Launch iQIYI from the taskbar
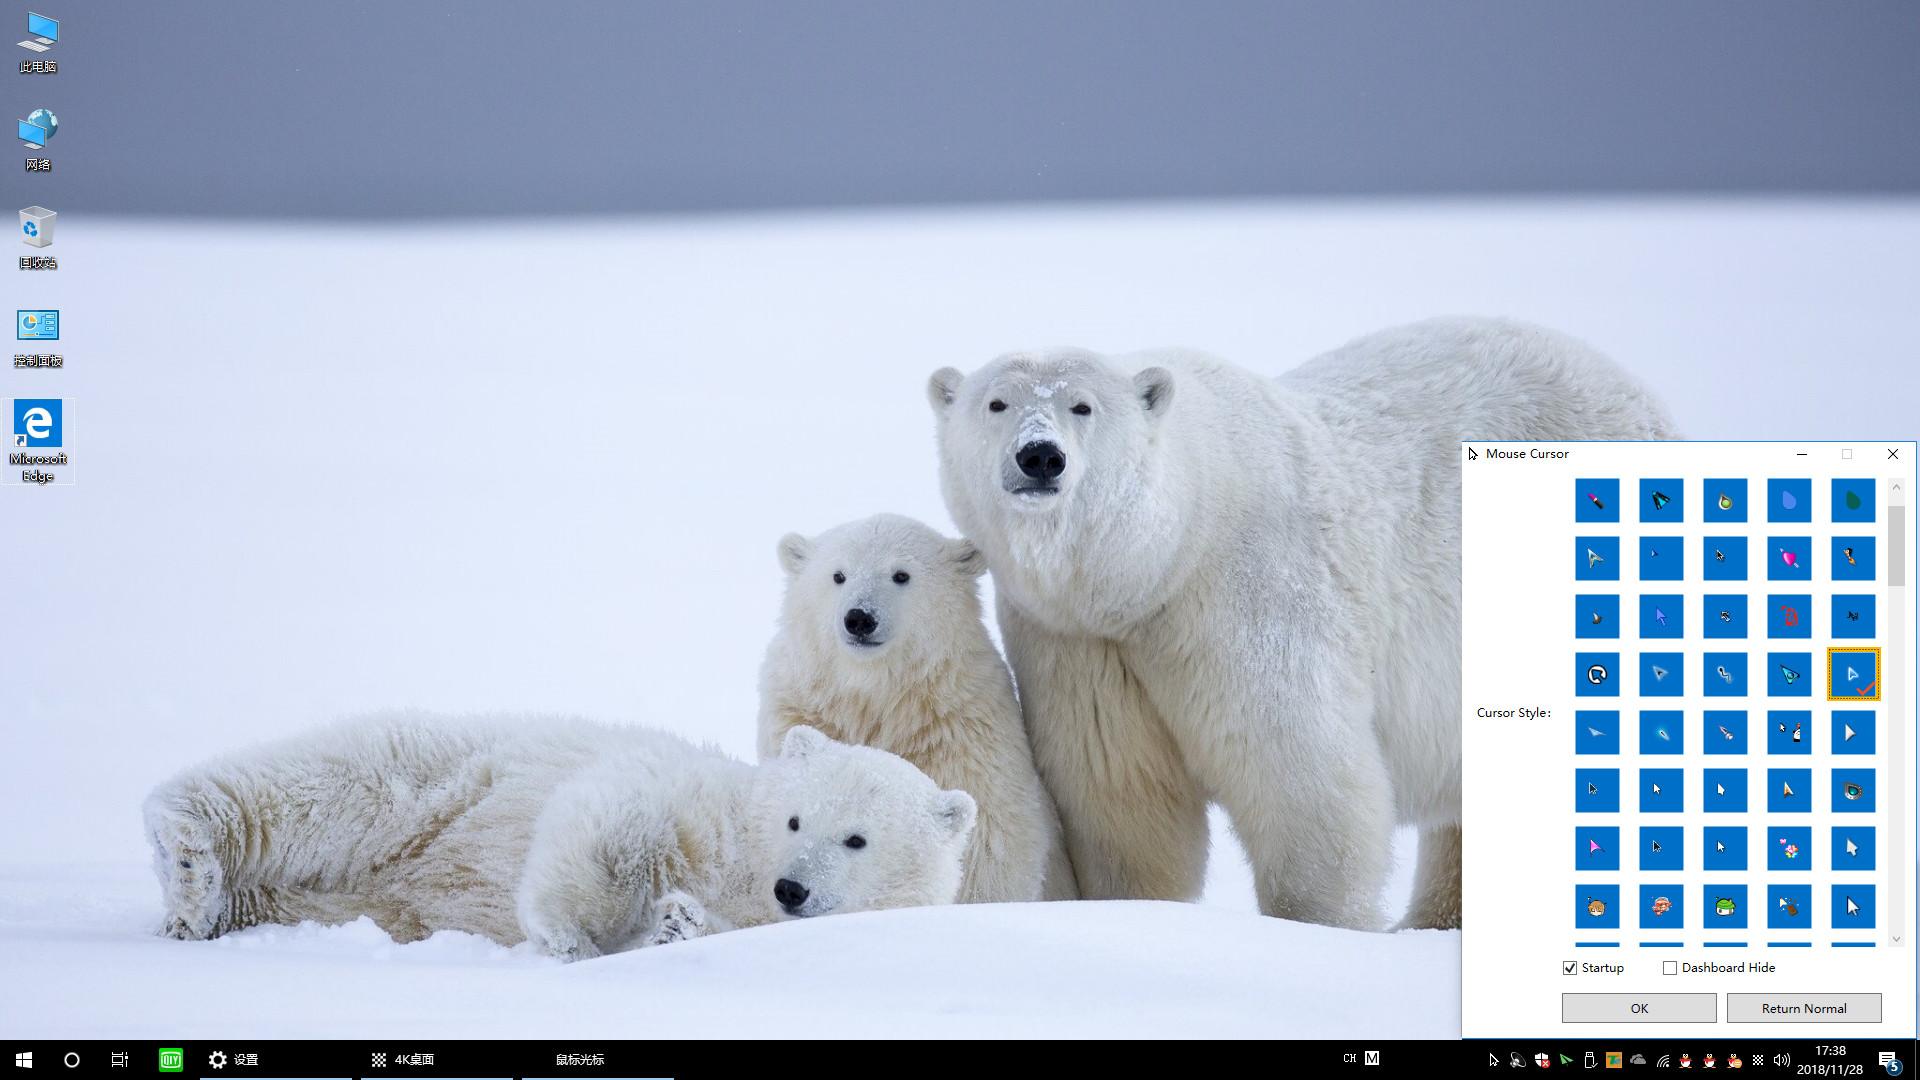Image resolution: width=1920 pixels, height=1080 pixels. [x=170, y=1059]
